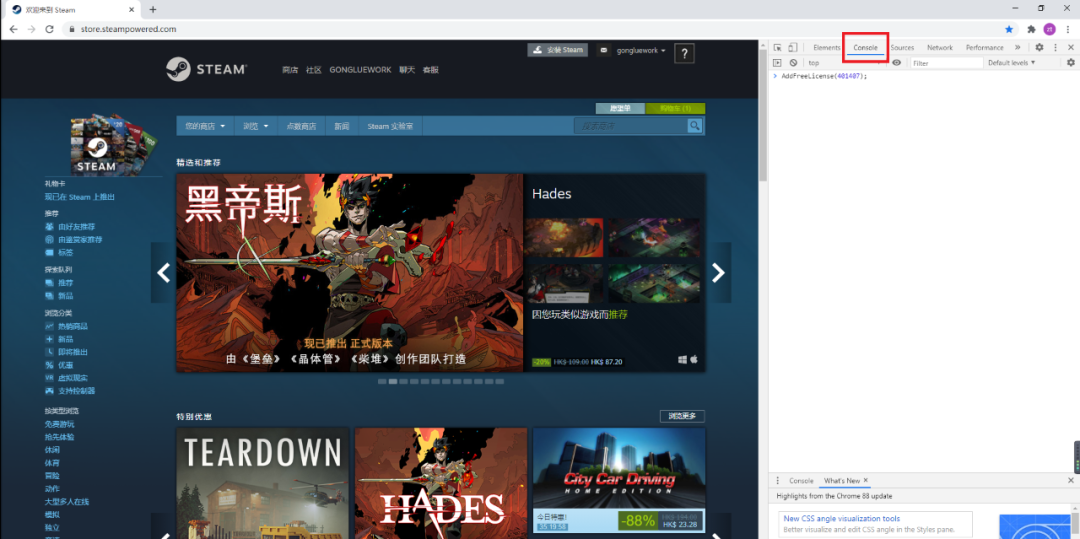The width and height of the screenshot is (1080, 539).
Task: Click the Steam store search magnifier icon
Action: click(x=695, y=126)
